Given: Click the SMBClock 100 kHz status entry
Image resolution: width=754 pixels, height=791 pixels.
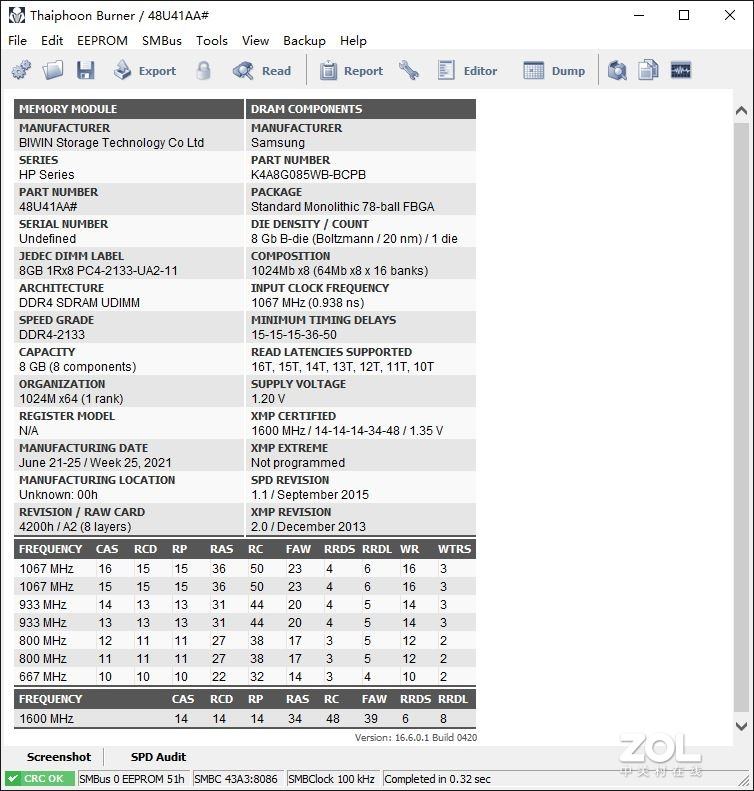Looking at the screenshot, I should (x=331, y=779).
